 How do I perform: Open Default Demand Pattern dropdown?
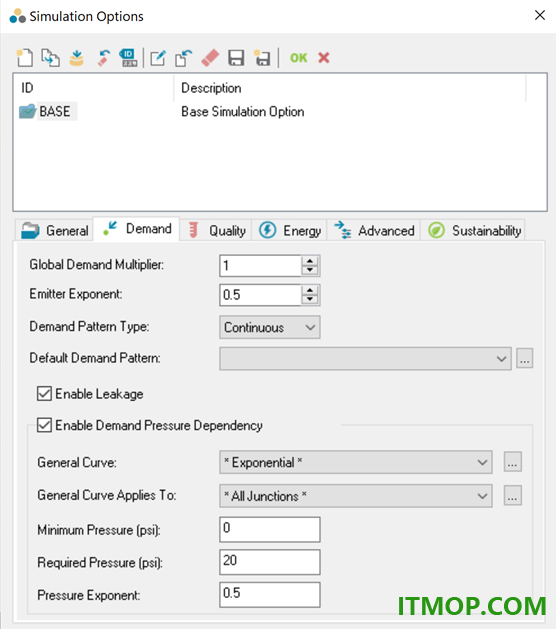tap(365, 358)
